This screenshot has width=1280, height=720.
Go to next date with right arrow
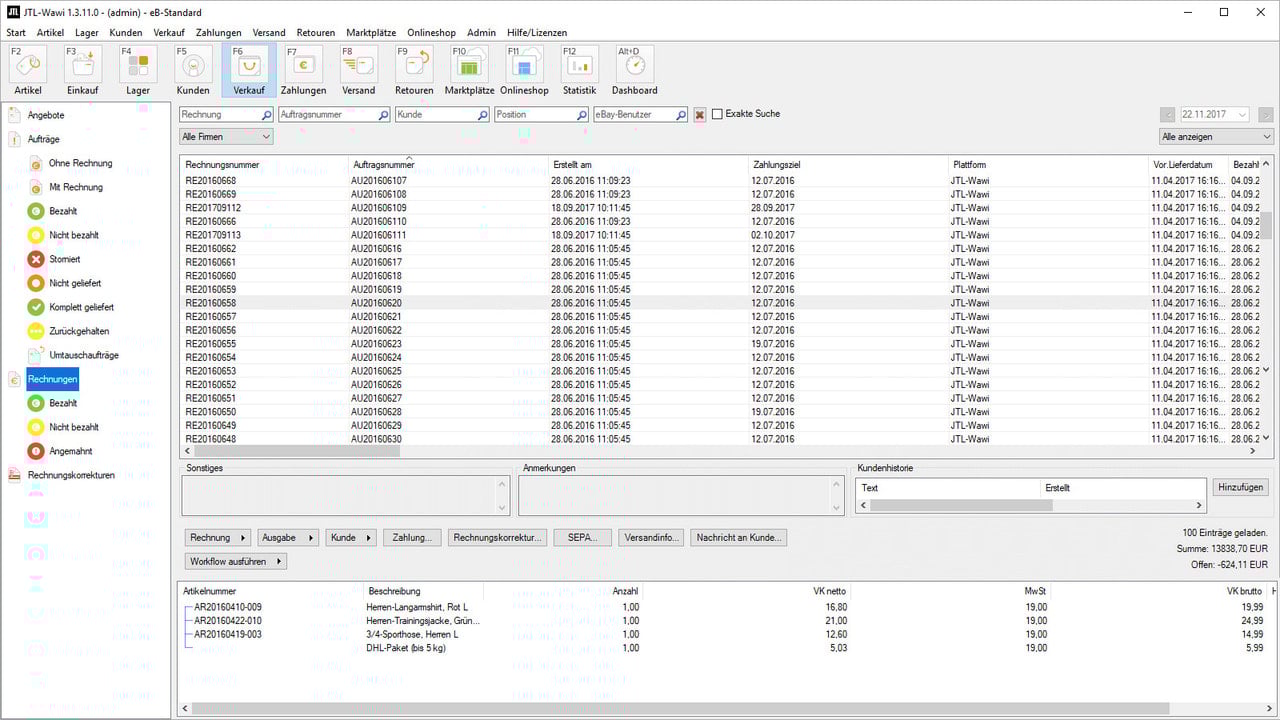pos(1265,115)
